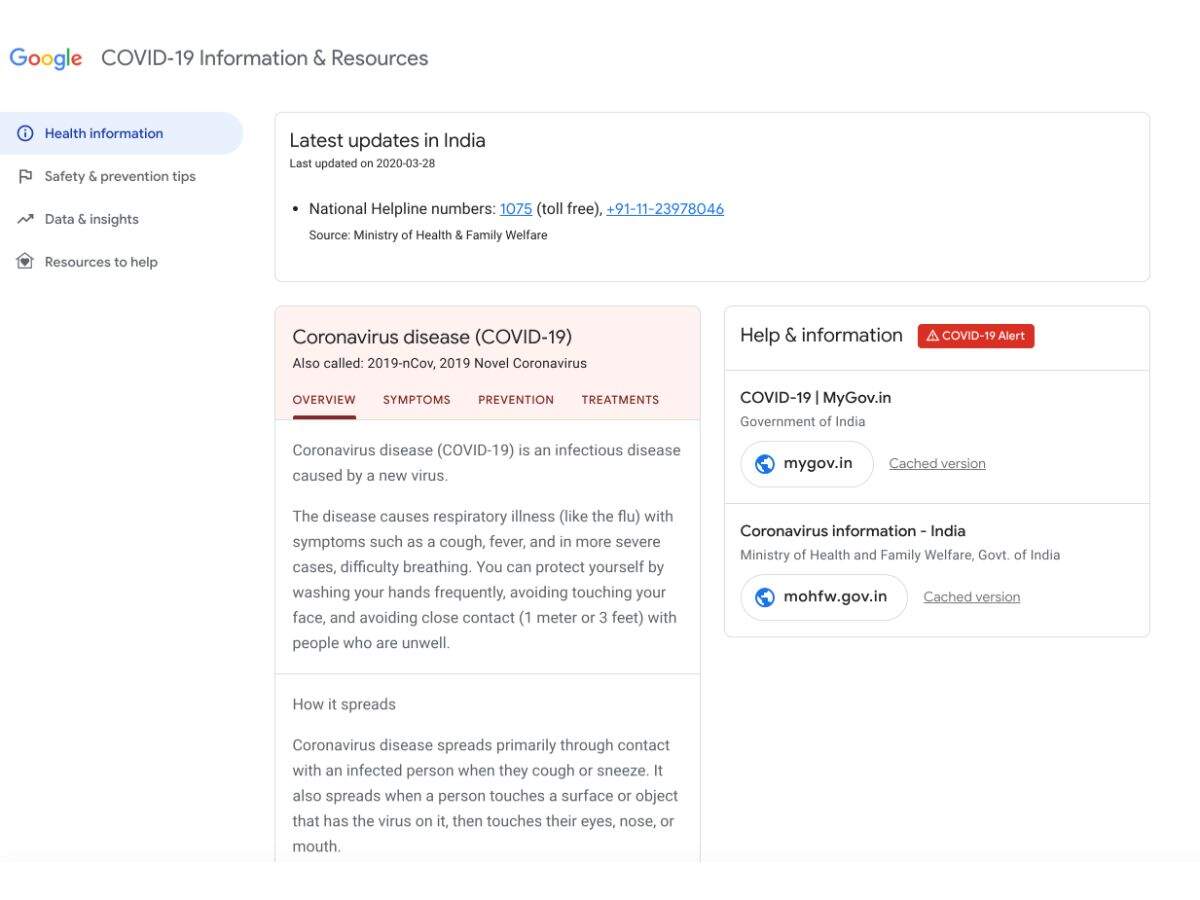Select the TREATMENTS tab

[x=620, y=399]
